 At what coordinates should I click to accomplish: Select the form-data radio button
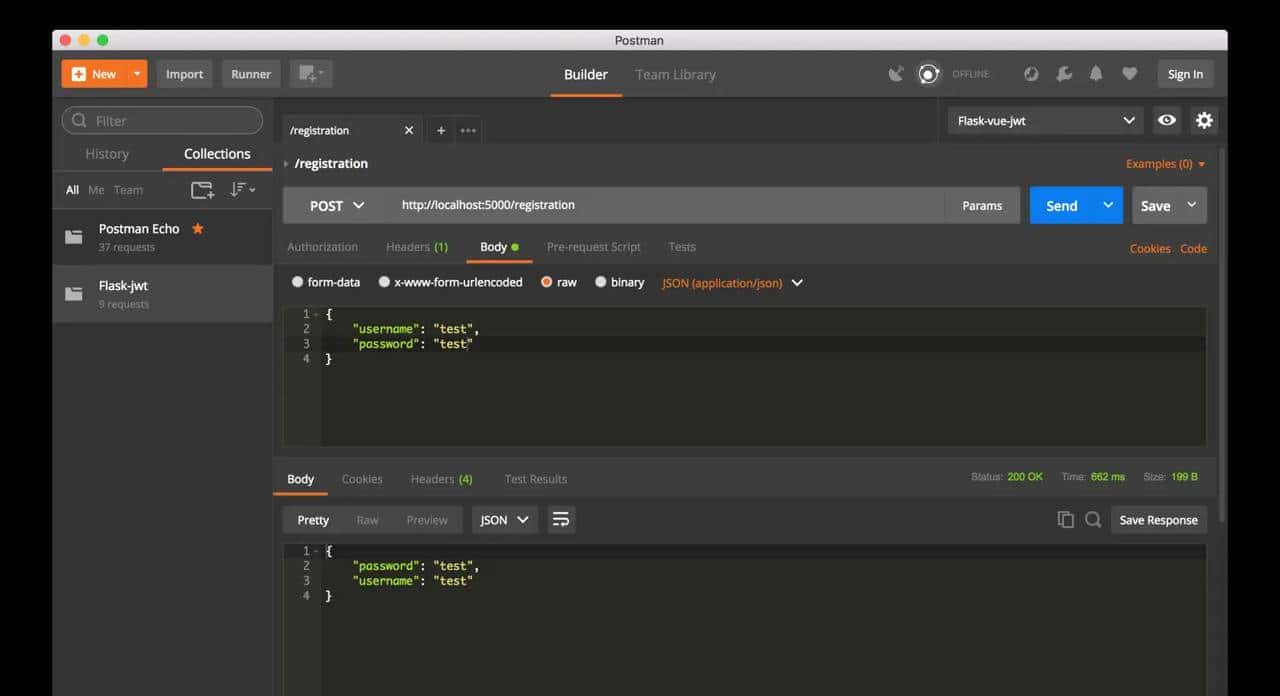[297, 282]
